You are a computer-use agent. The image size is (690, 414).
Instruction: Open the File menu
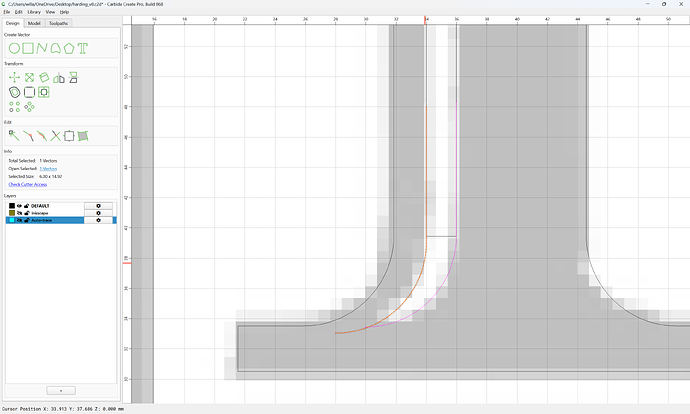click(x=7, y=12)
